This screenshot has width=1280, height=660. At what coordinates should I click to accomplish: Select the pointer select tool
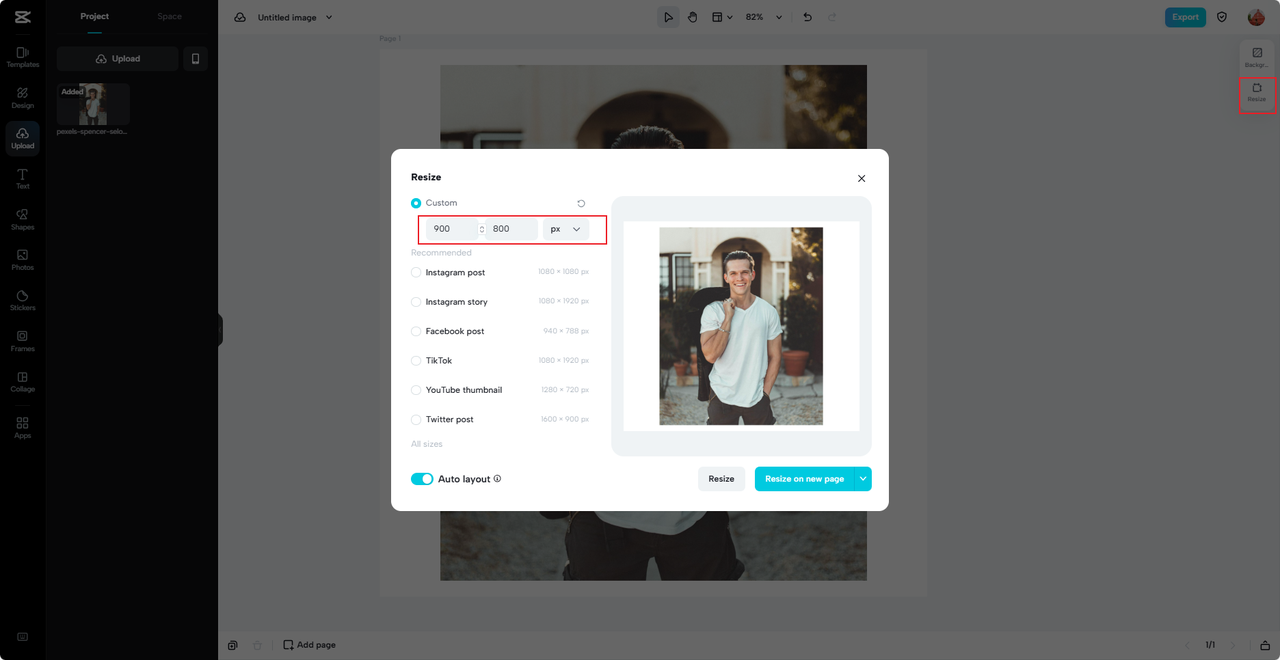[668, 17]
